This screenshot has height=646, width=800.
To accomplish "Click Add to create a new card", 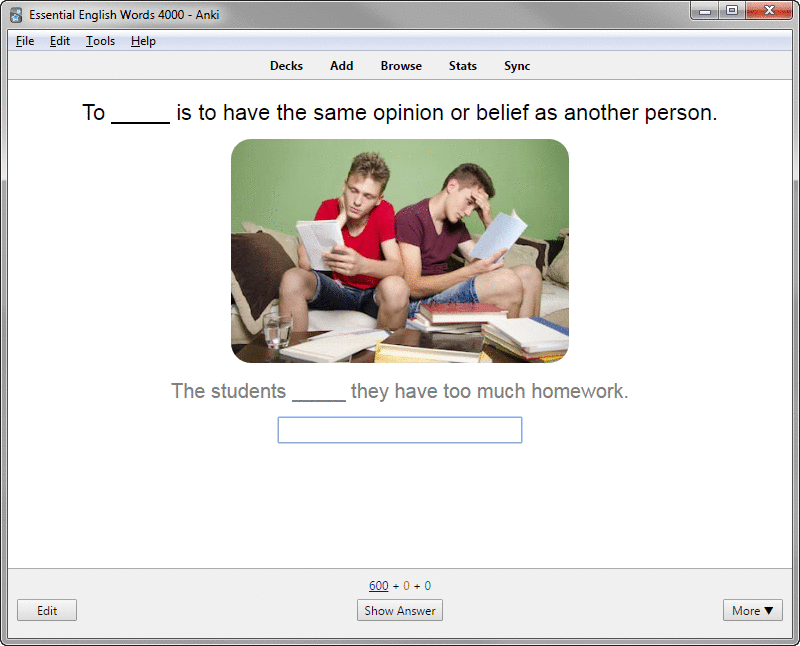I will pos(341,66).
